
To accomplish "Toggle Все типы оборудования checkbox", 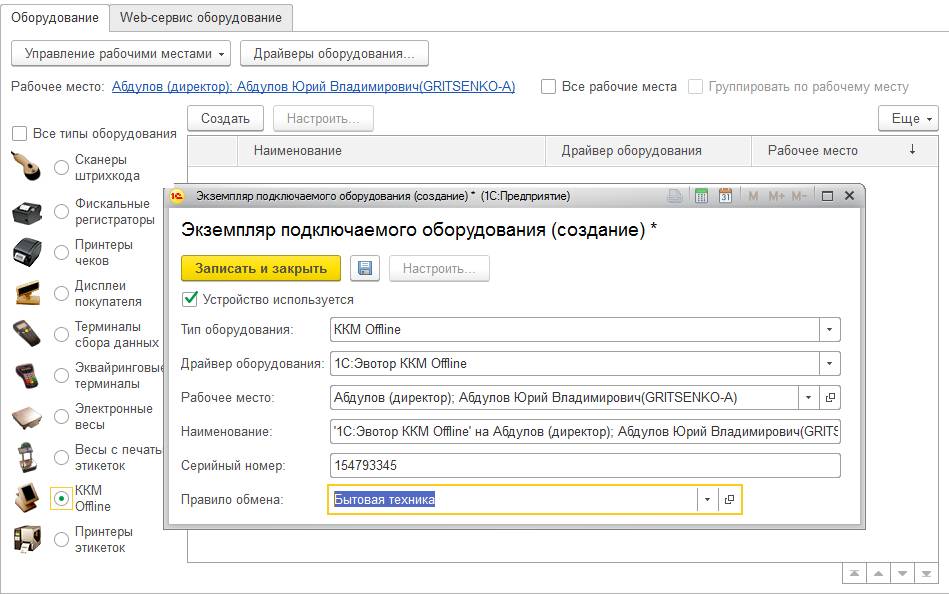I will [x=19, y=133].
